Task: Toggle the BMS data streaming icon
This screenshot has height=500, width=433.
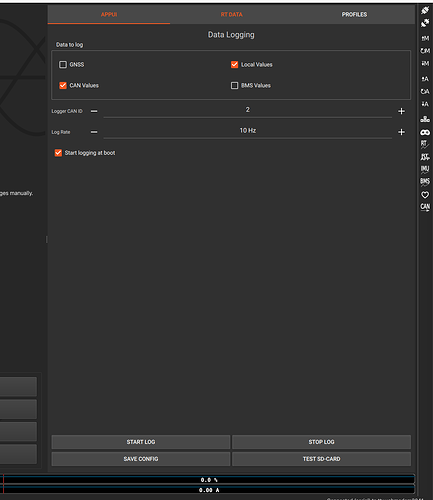Action: pyautogui.click(x=425, y=182)
